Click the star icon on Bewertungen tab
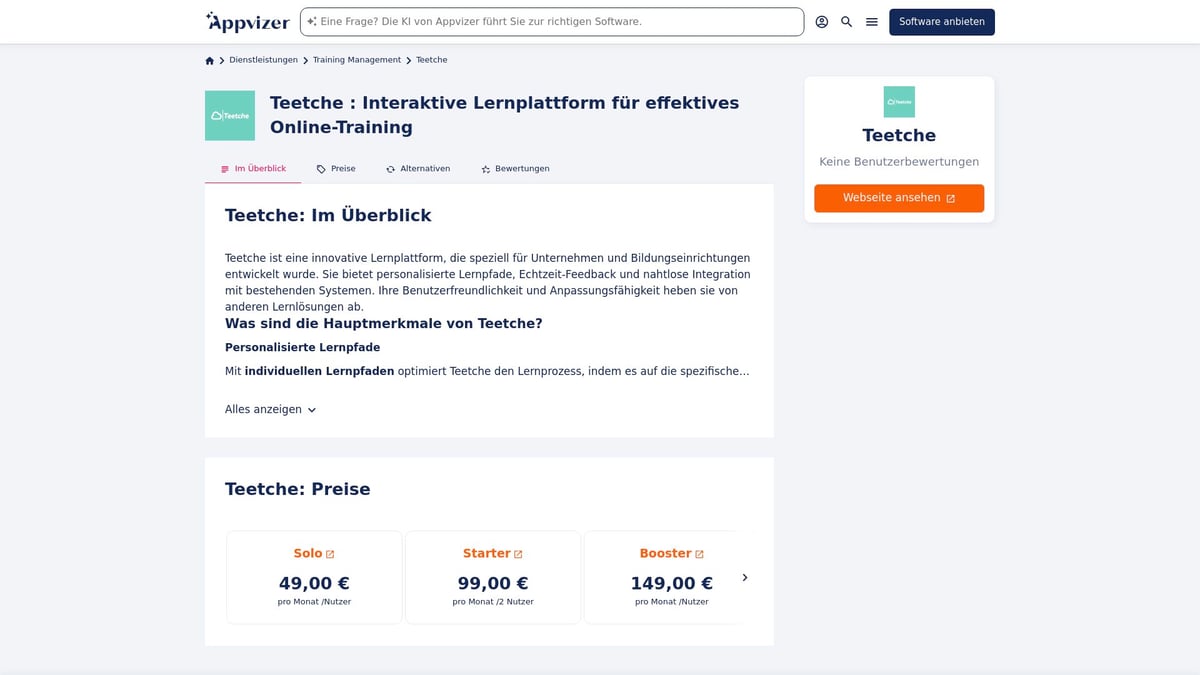The height and width of the screenshot is (675, 1200). pos(486,169)
